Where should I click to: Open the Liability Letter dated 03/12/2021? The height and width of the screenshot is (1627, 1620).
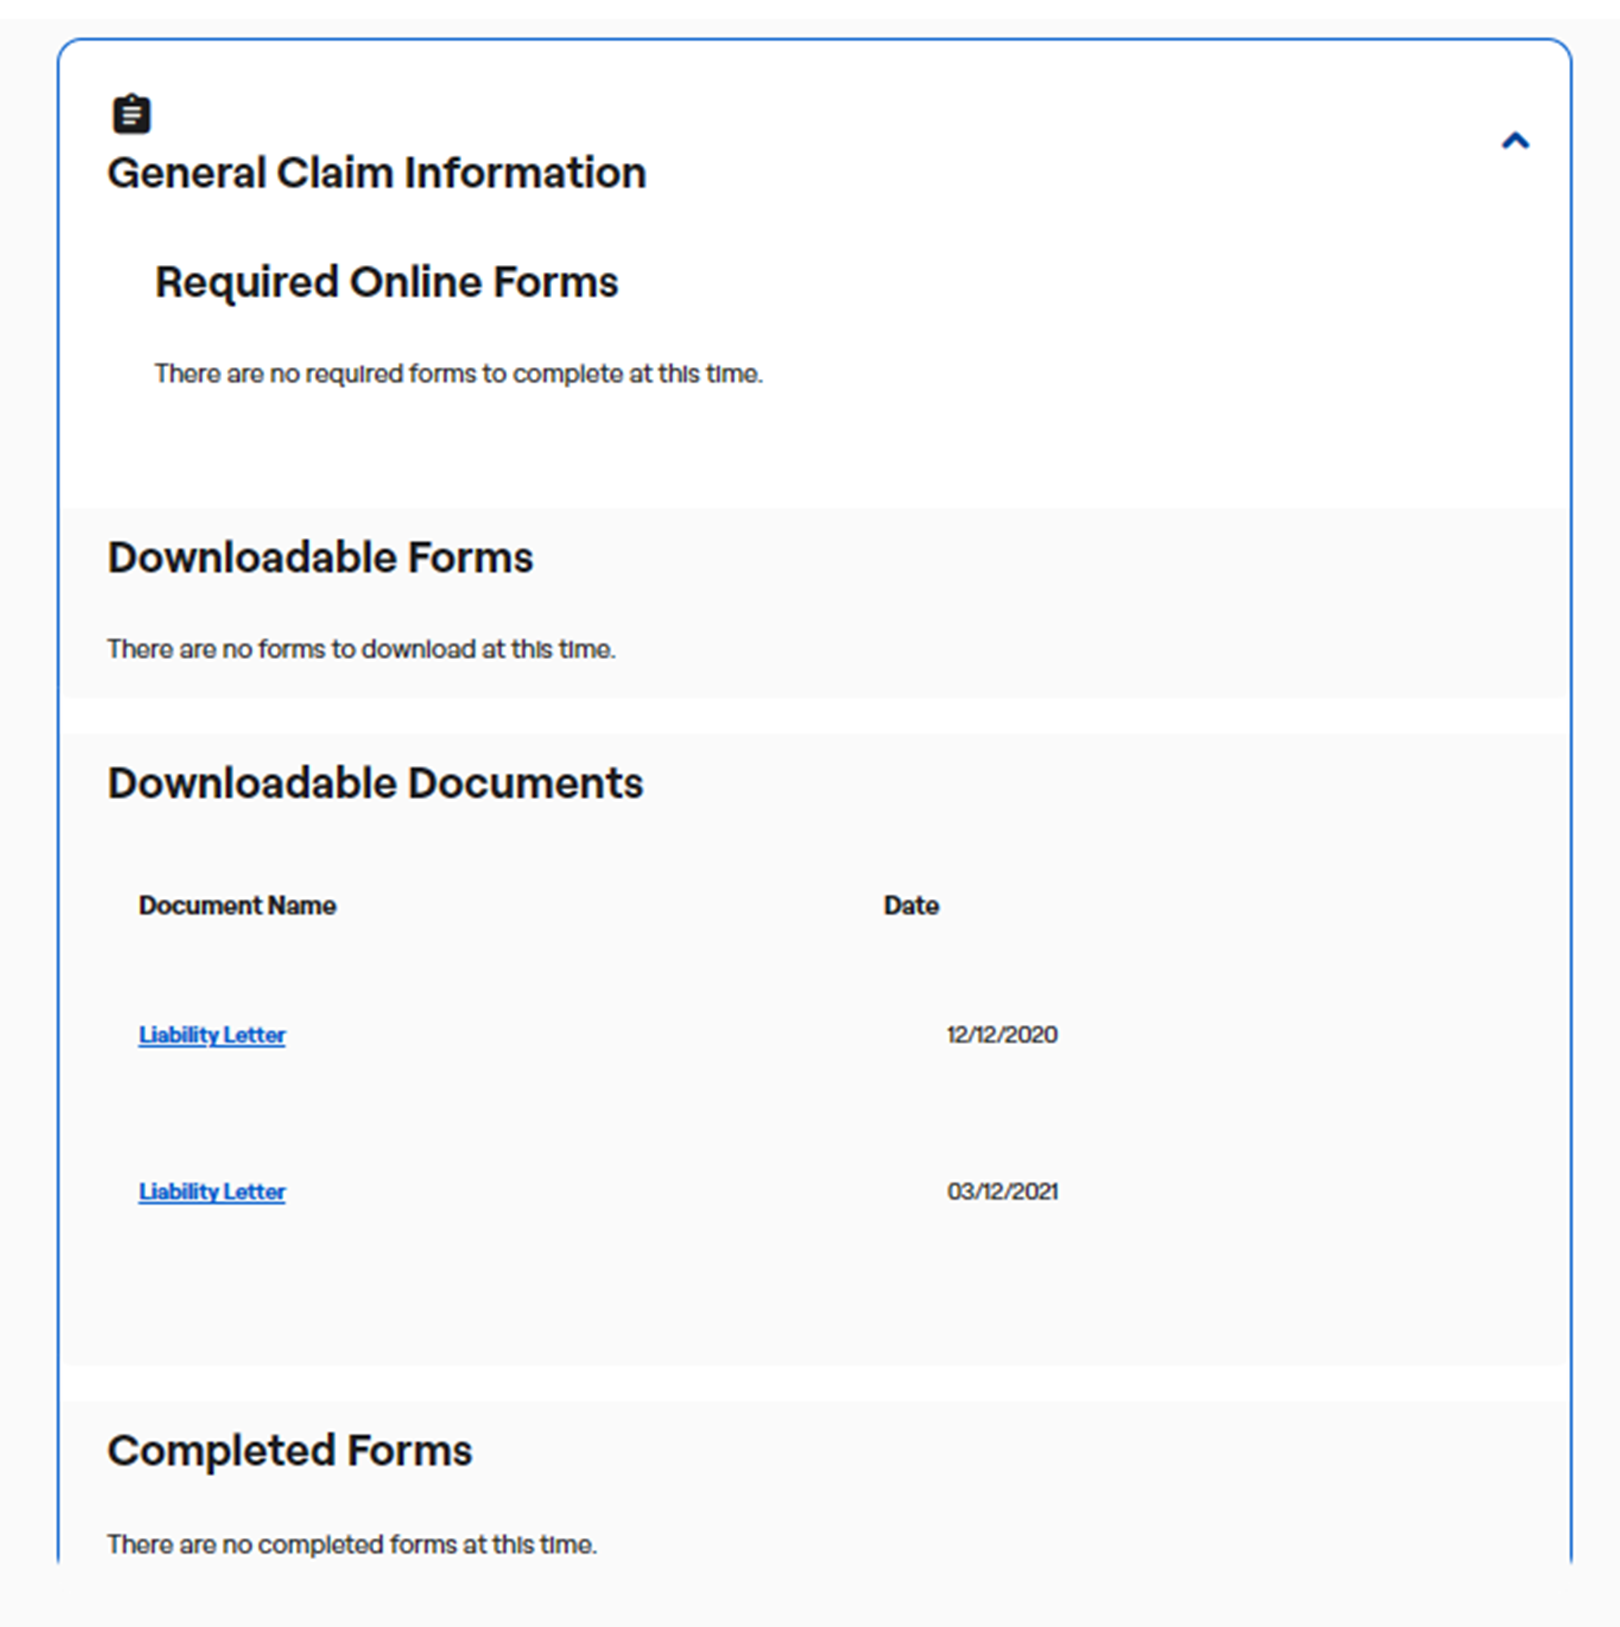212,1192
